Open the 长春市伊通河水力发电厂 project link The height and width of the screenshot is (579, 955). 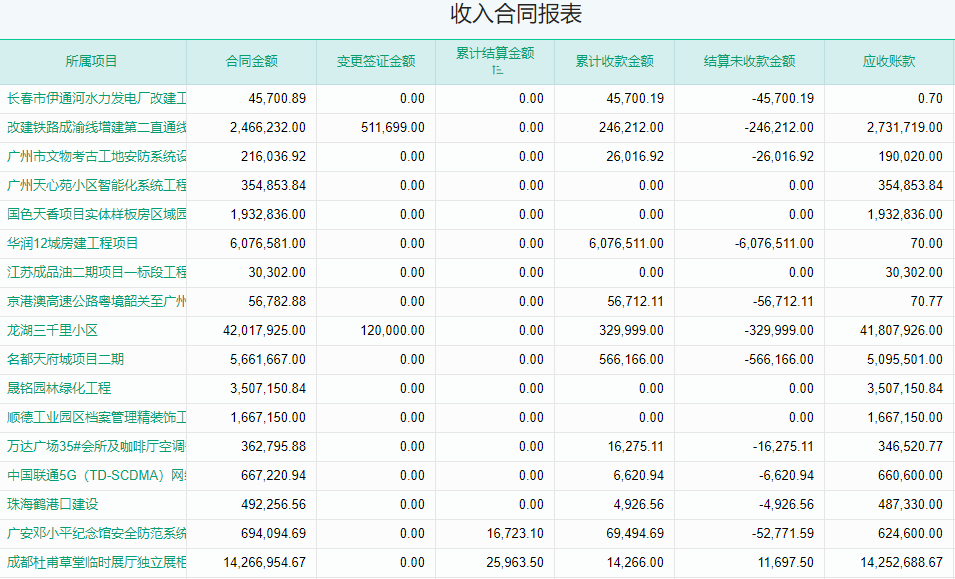coord(96,98)
